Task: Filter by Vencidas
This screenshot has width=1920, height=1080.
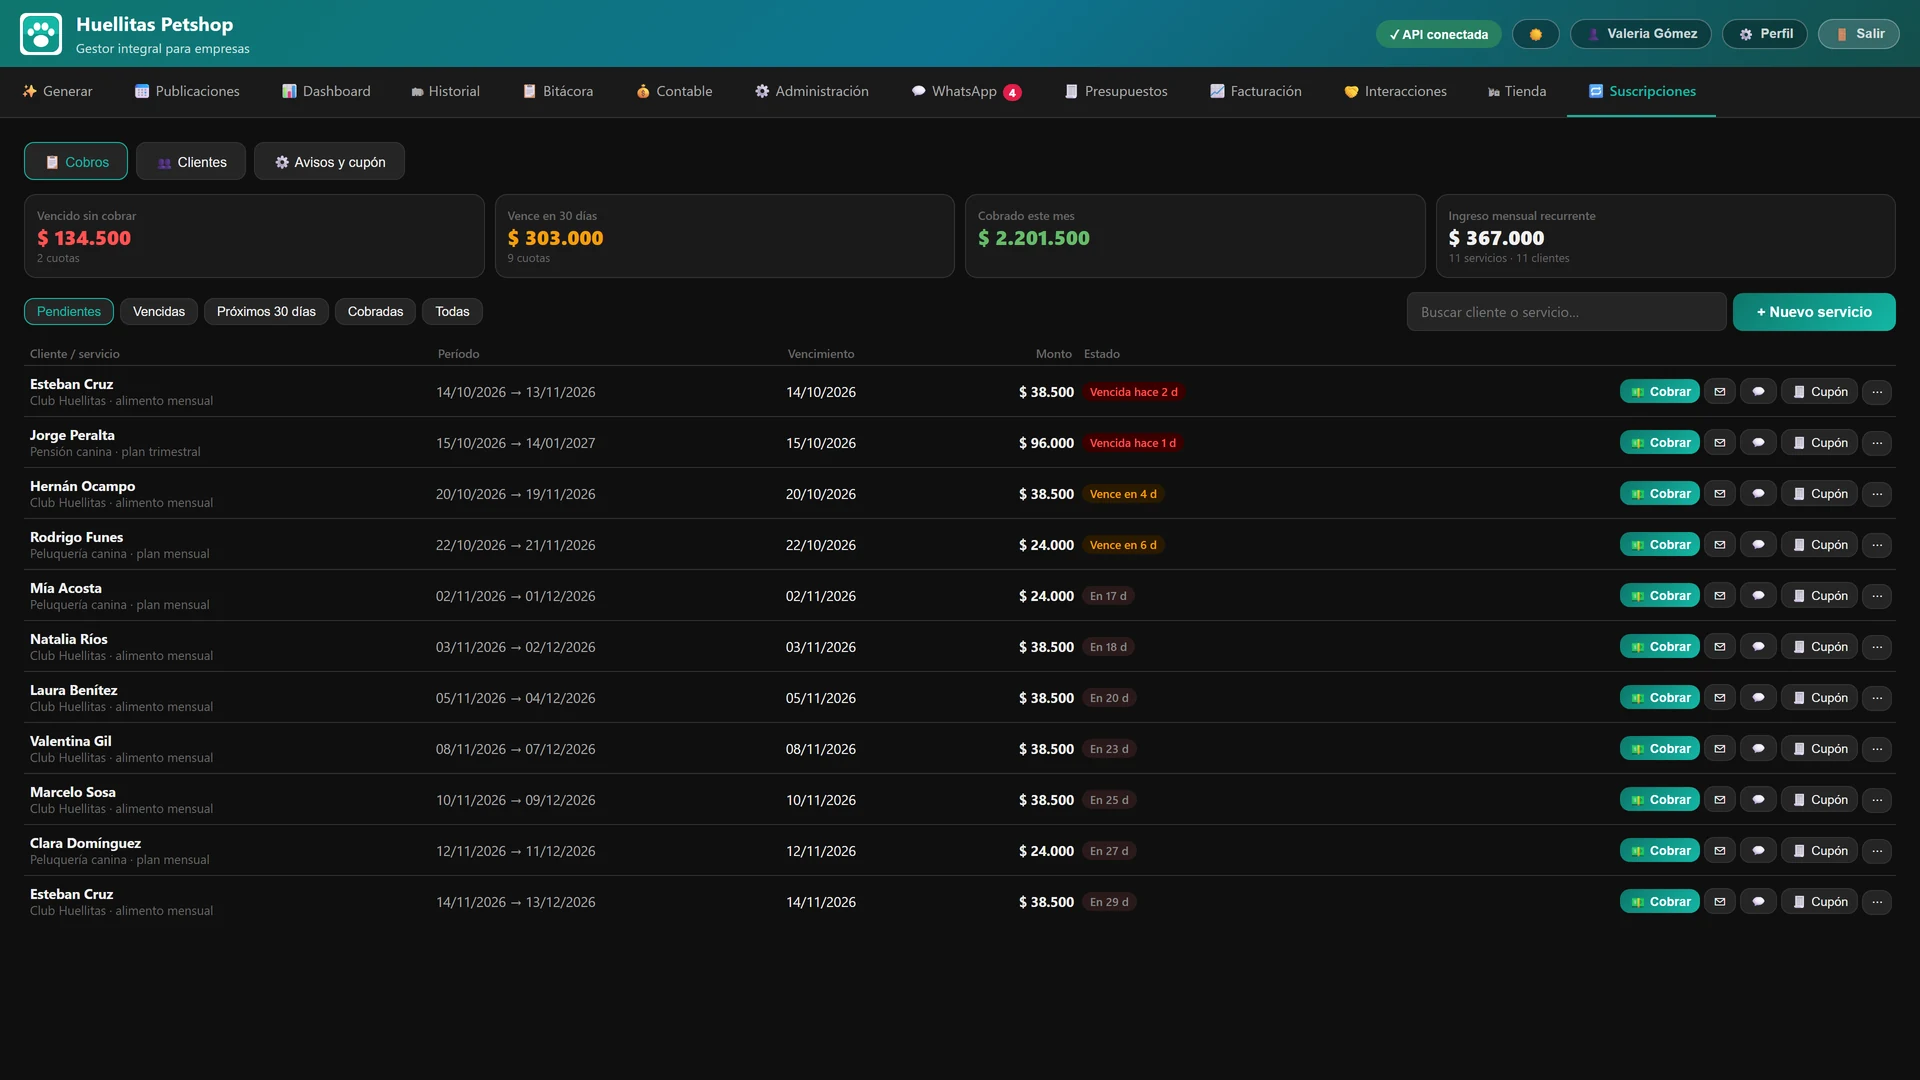Action: click(159, 312)
